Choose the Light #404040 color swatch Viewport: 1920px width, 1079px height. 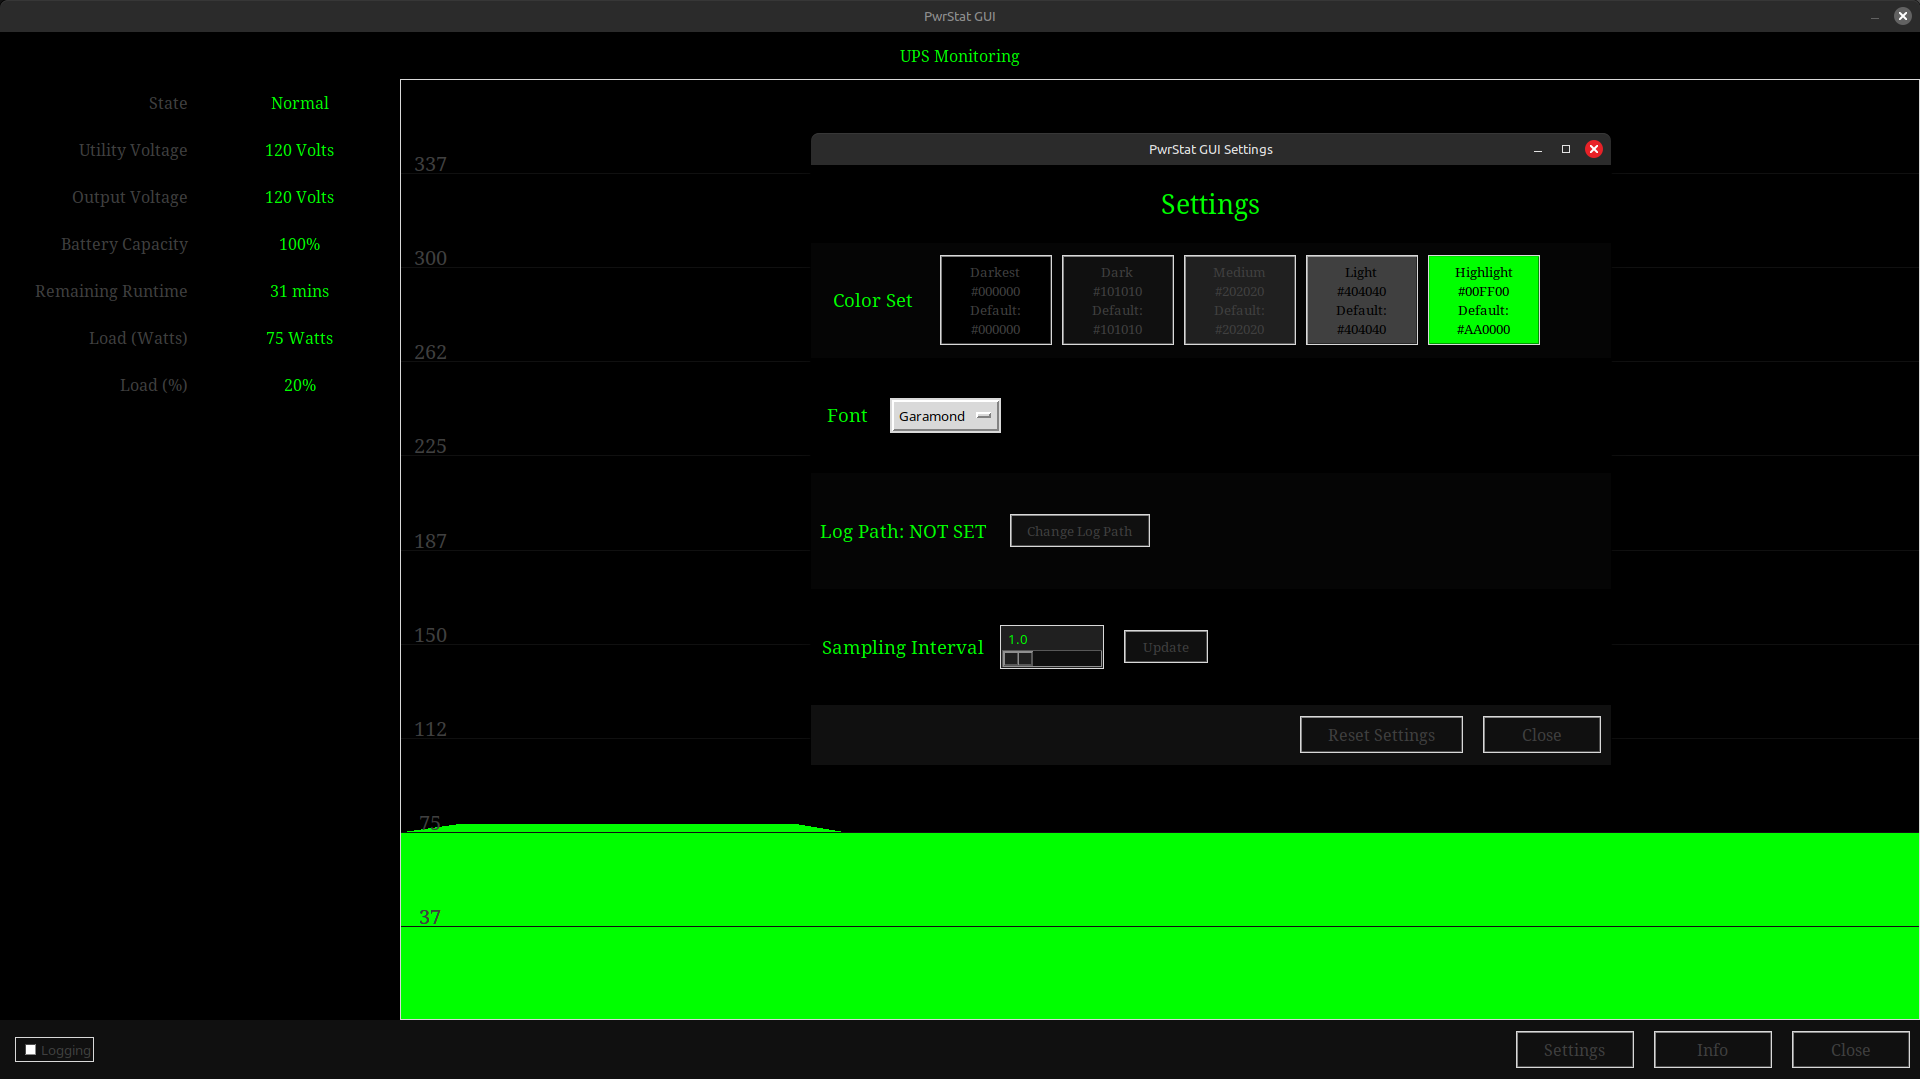click(x=1361, y=300)
